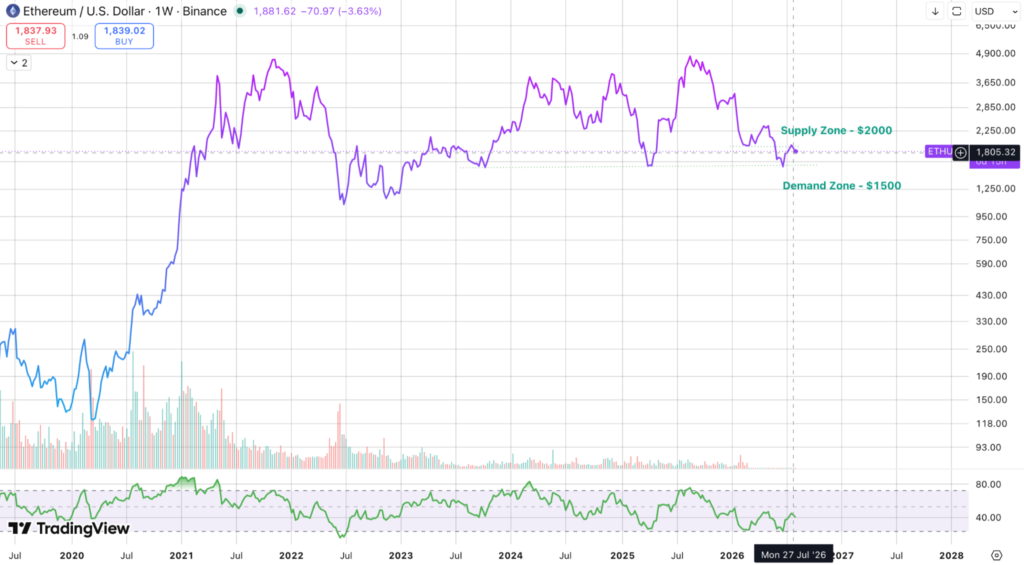1024x565 pixels.
Task: Click the 2020 time axis label
Action: tap(72, 556)
